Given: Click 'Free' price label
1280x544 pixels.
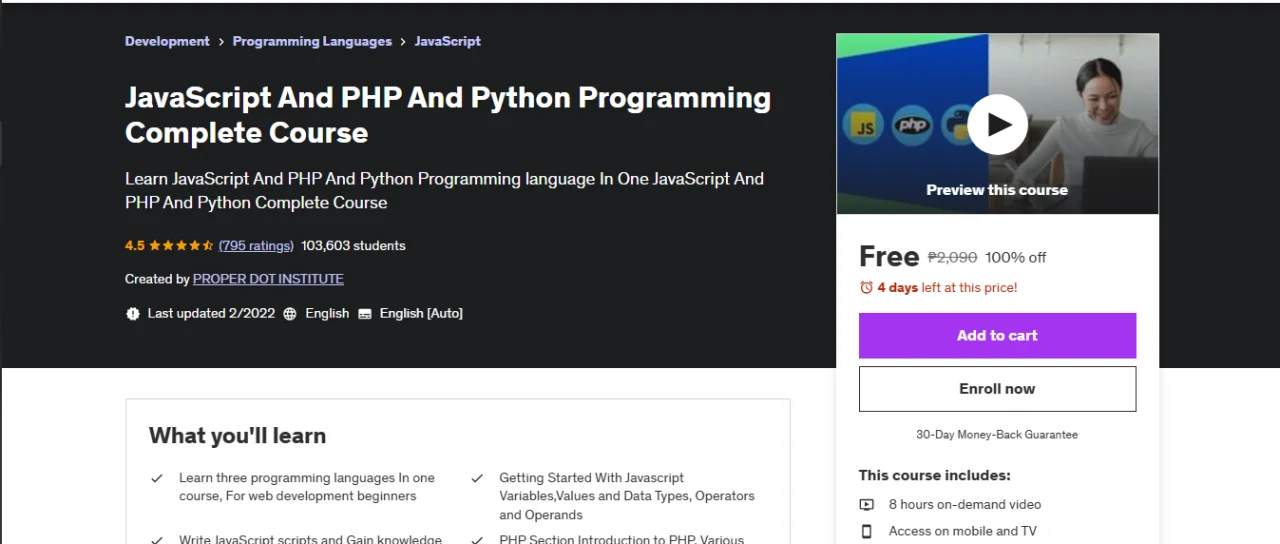Looking at the screenshot, I should 889,257.
